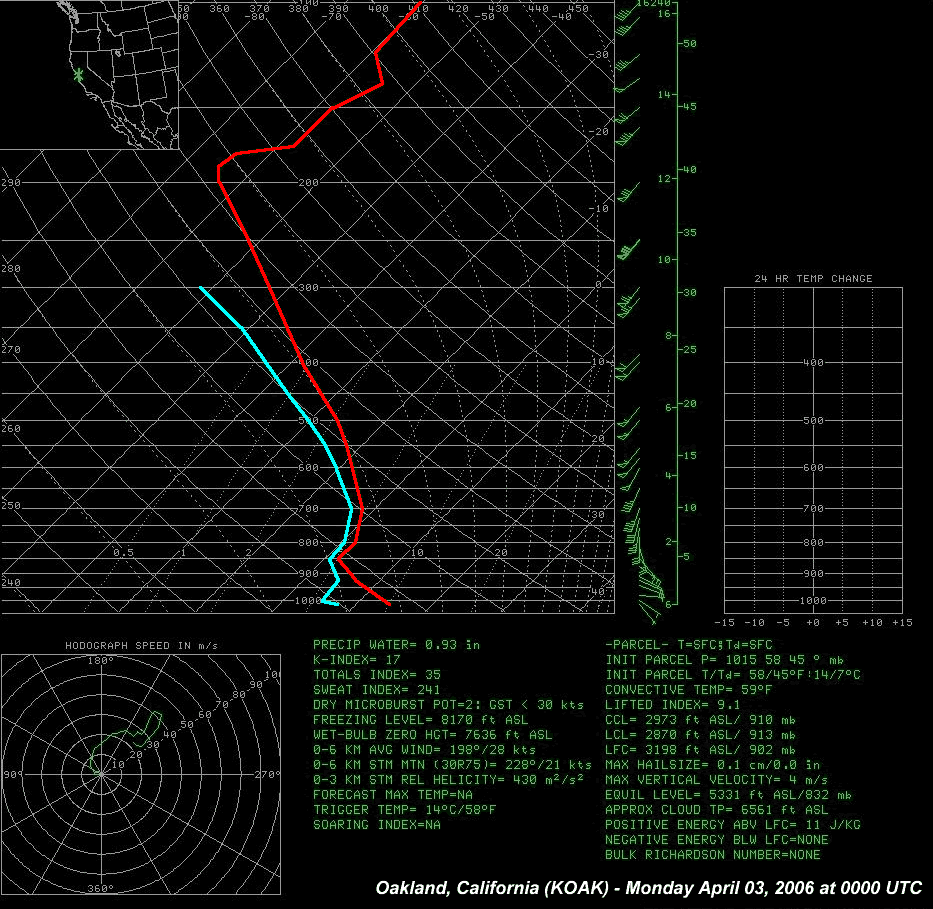Click the '360°' label on the hodograph

coord(101,888)
